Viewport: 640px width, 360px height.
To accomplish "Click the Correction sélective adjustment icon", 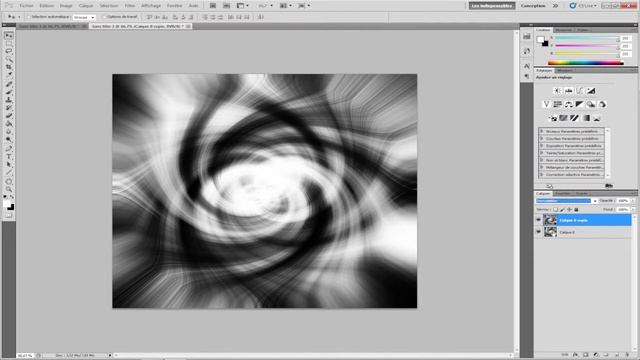I will coord(597,118).
